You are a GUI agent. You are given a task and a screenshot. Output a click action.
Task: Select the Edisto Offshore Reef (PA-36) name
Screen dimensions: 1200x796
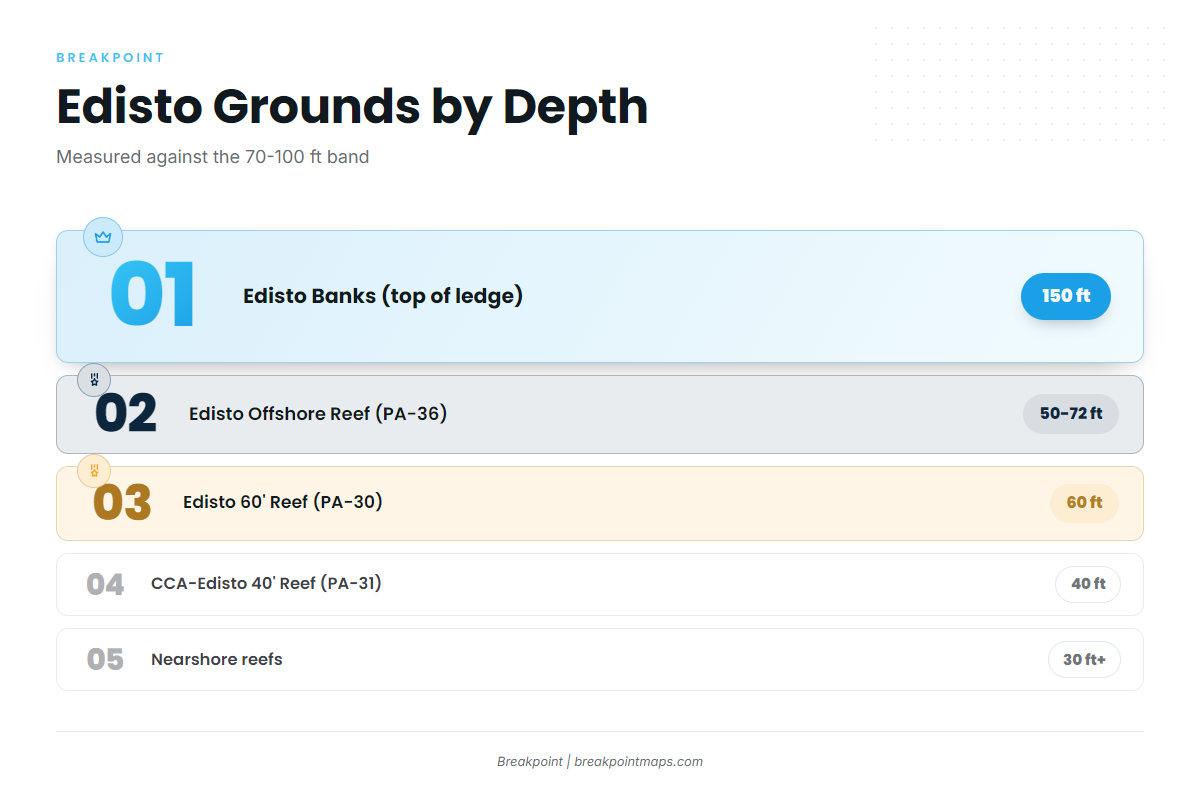coord(318,414)
